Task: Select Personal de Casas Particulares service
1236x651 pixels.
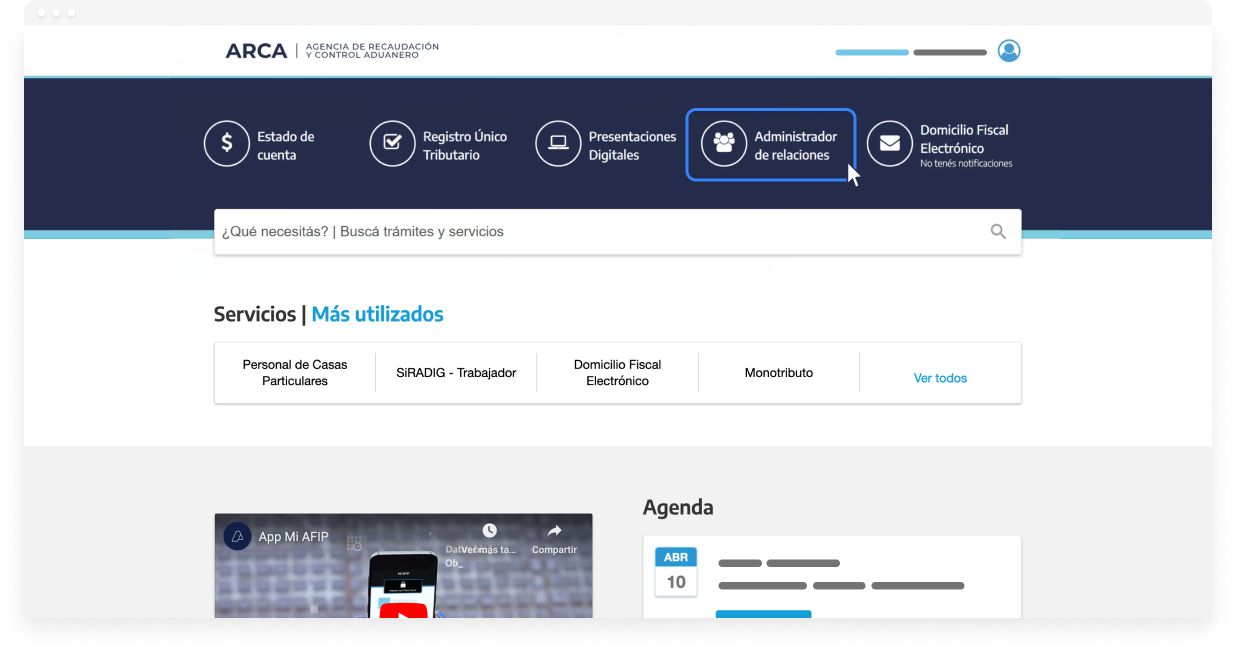Action: pyautogui.click(x=295, y=373)
